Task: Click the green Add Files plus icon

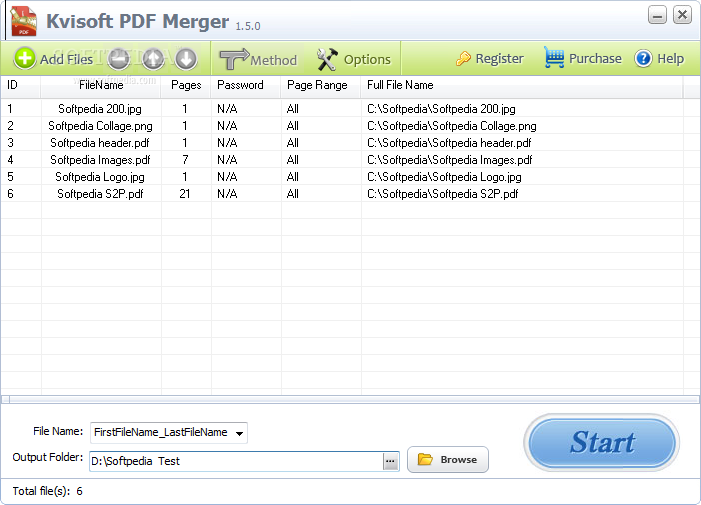Action: click(x=24, y=59)
